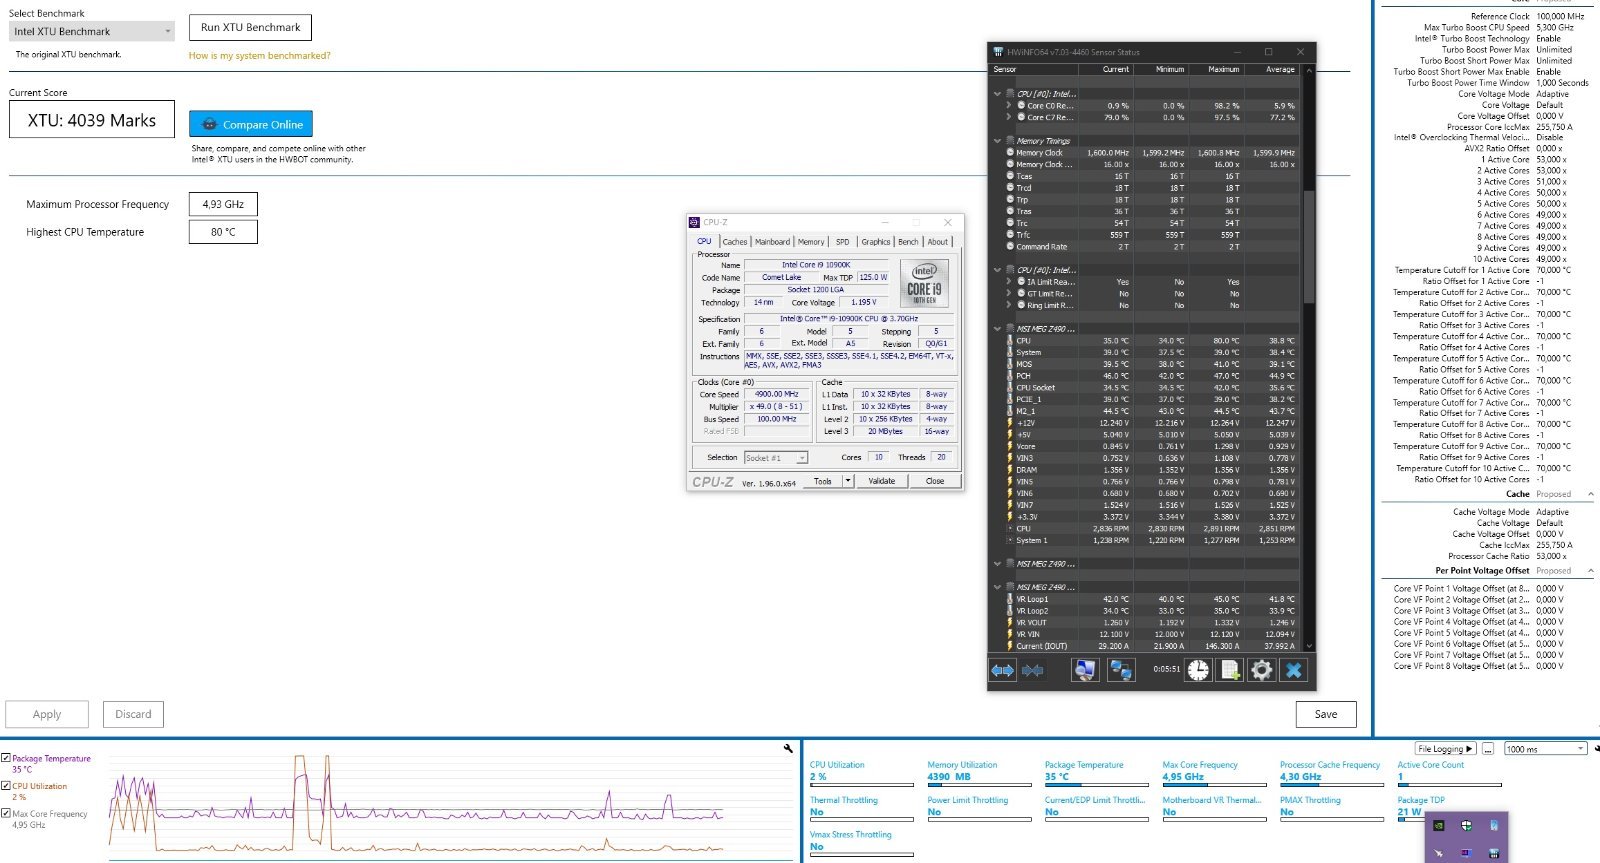
Task: Reset HWiNFO elapsed time clock icon
Action: [1198, 670]
